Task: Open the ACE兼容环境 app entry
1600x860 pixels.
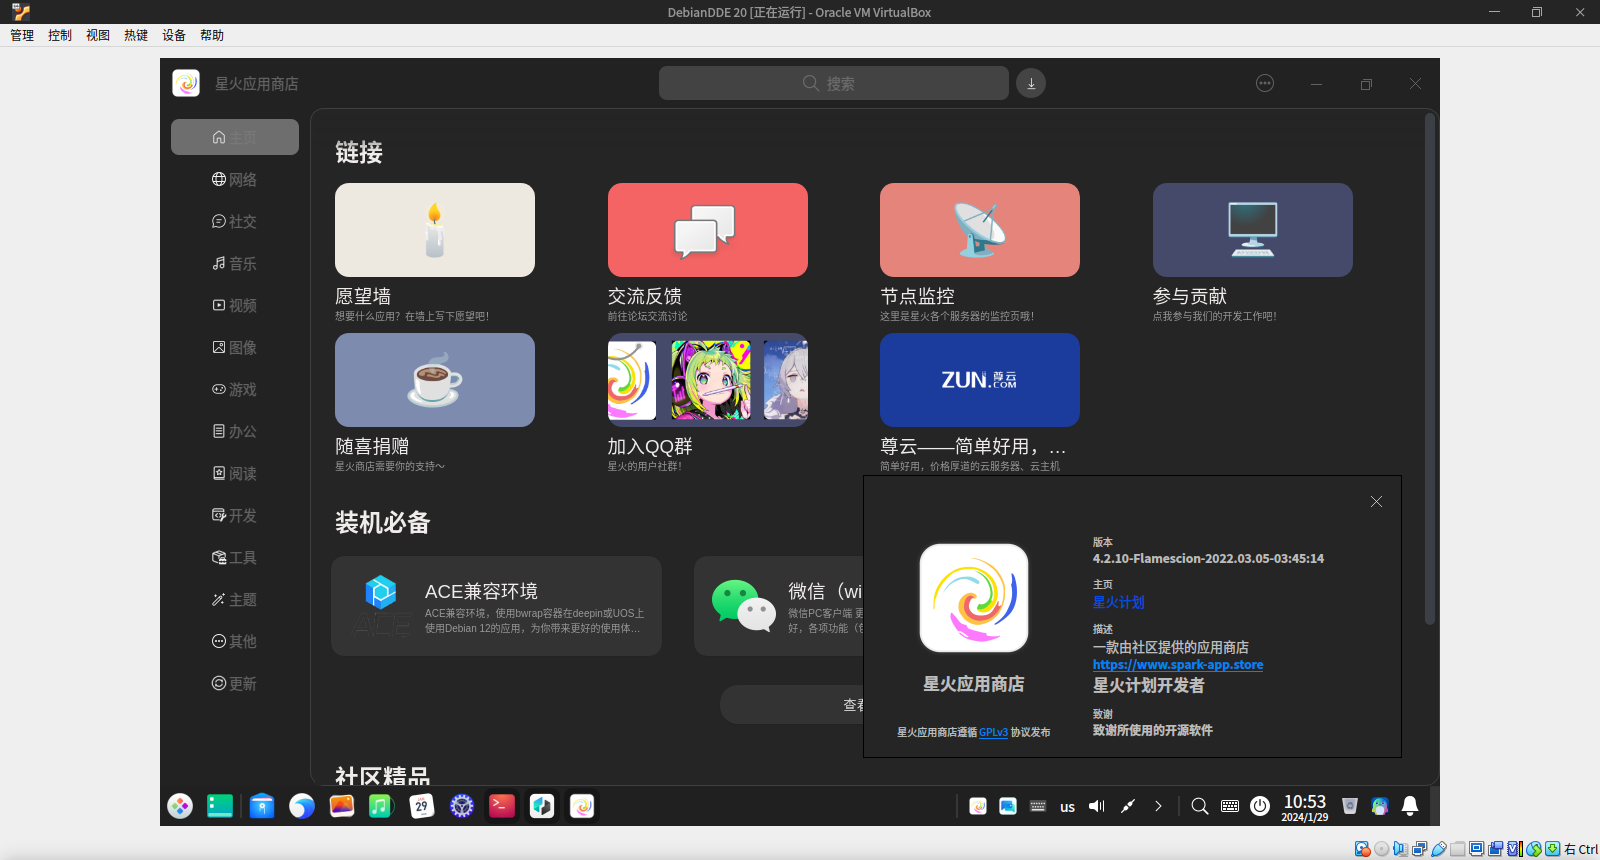Action: click(x=496, y=606)
